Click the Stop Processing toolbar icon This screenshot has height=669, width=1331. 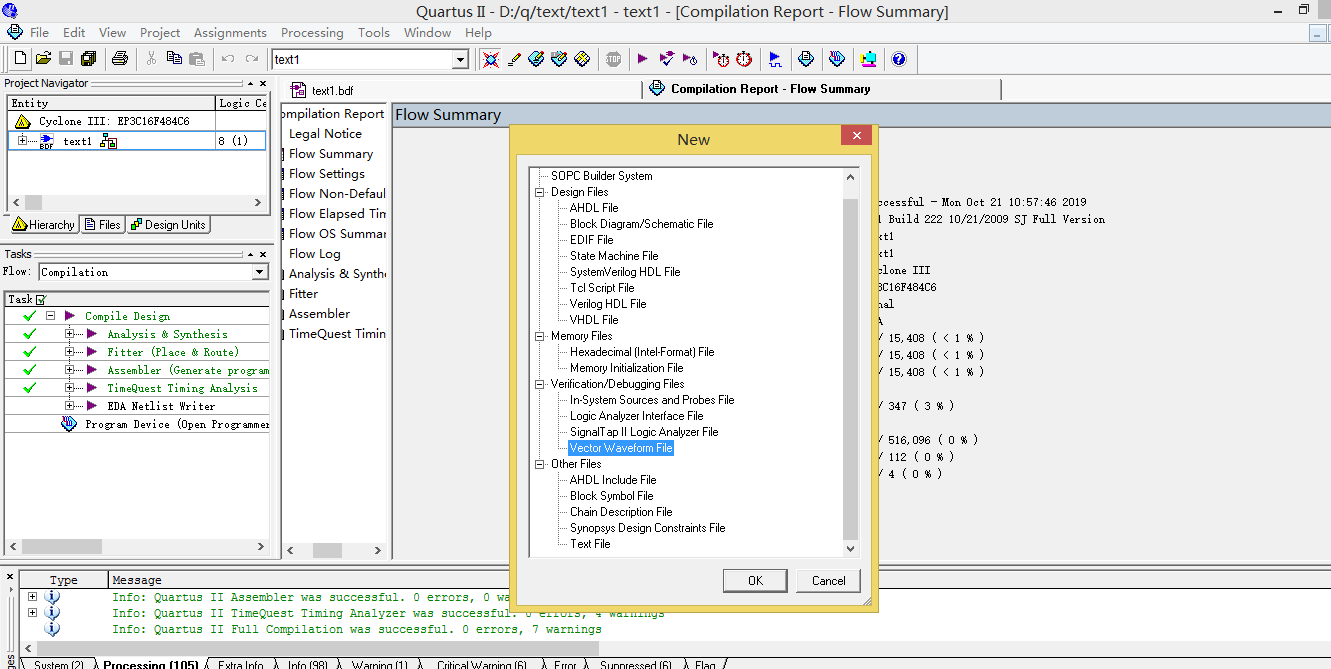(x=613, y=59)
